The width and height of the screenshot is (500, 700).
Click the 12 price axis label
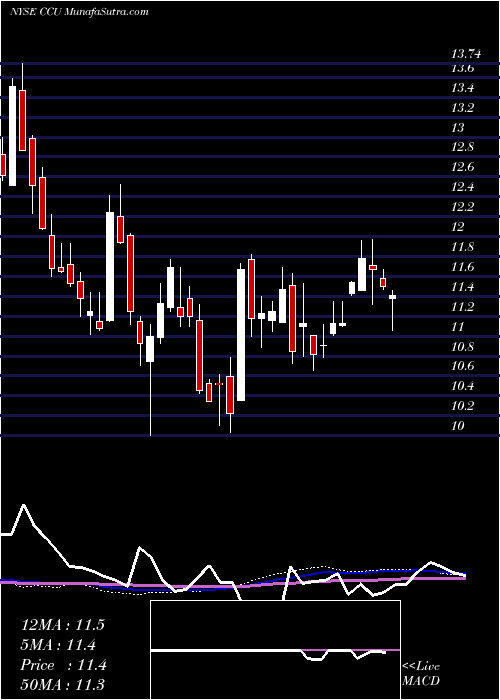coord(457,227)
